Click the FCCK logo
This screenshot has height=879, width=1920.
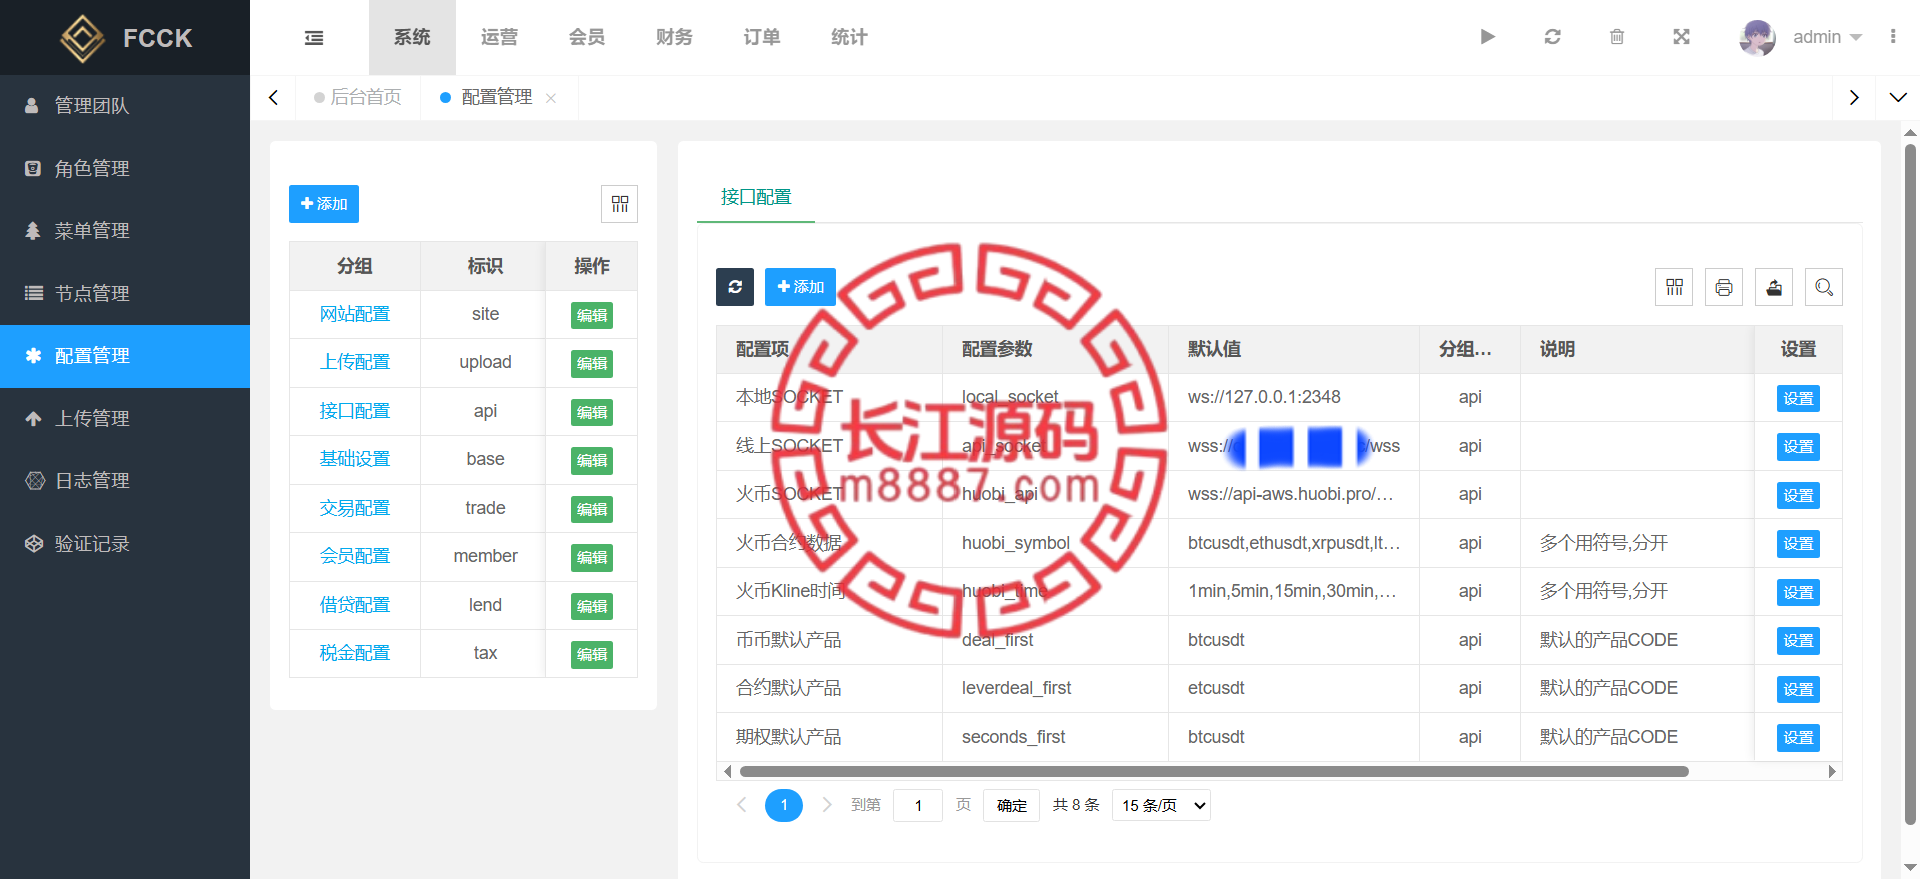[125, 38]
